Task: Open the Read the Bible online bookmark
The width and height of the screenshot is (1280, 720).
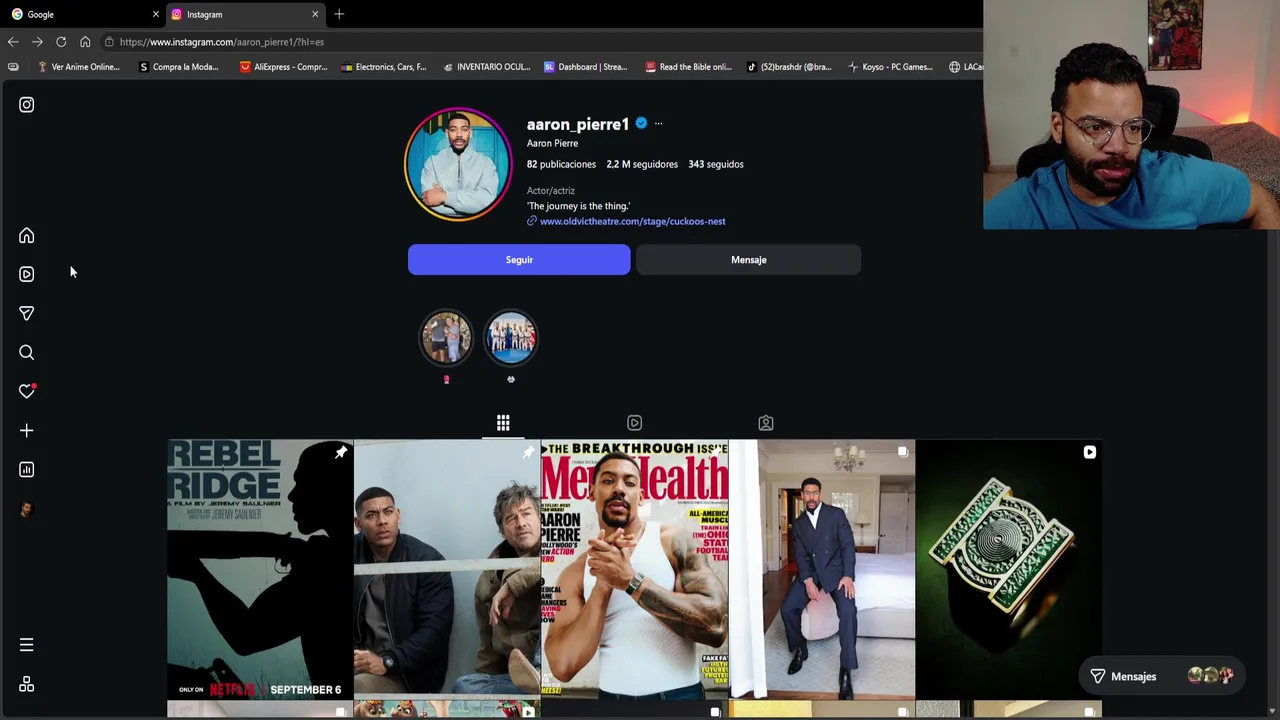Action: [x=688, y=67]
